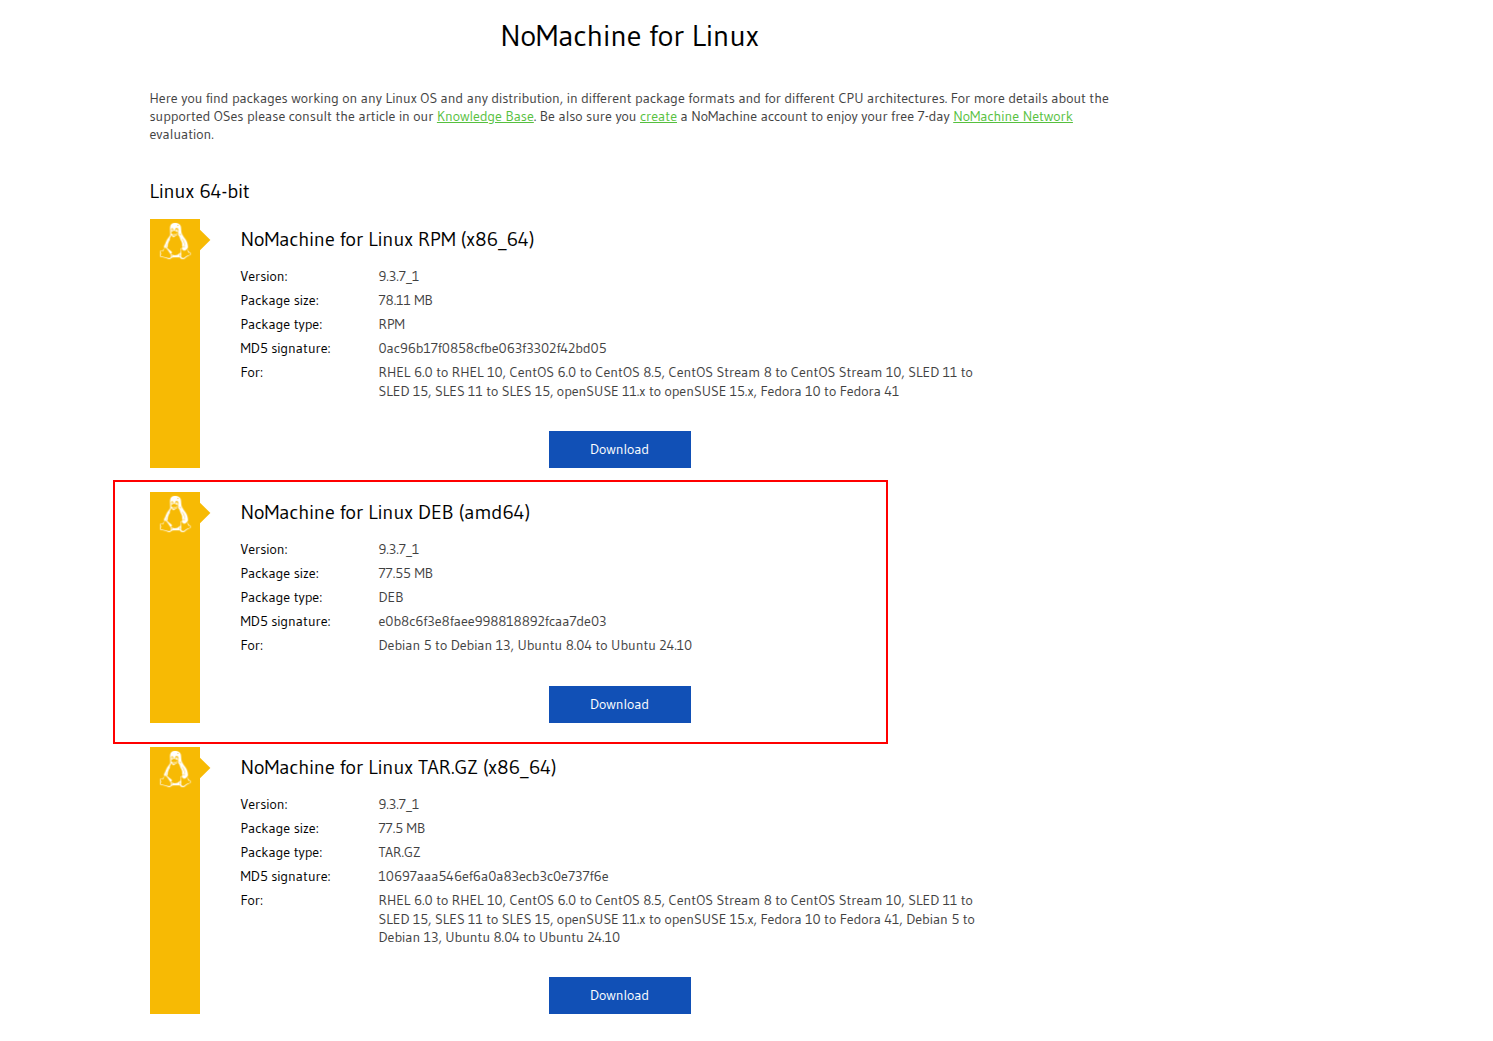Click the heading NoMachine for Linux RPM (x86_64)
The image size is (1493, 1041).
(388, 240)
